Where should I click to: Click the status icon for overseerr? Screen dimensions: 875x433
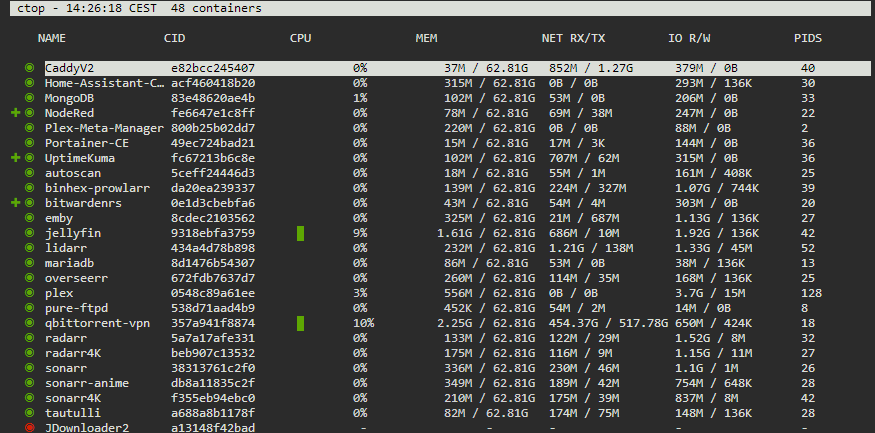point(30,278)
